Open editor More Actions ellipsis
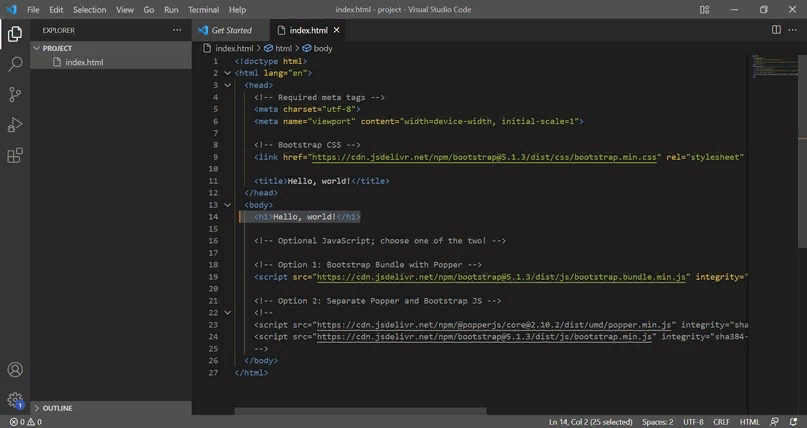Screen dimensions: 807x428 tap(793, 30)
